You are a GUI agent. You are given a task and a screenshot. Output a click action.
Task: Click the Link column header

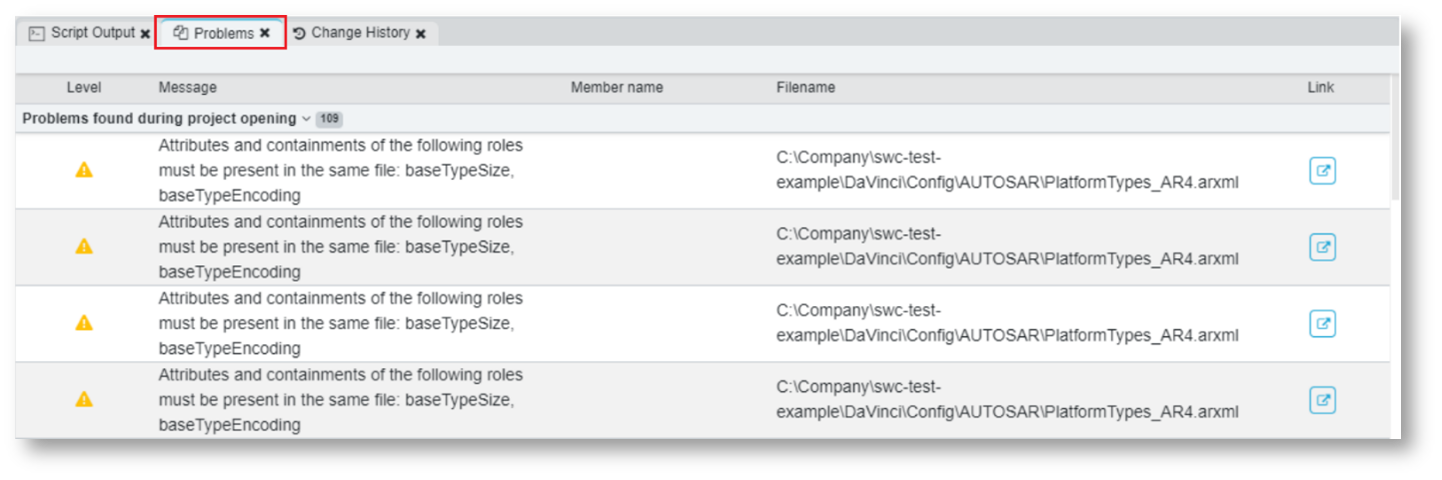pyautogui.click(x=1321, y=88)
